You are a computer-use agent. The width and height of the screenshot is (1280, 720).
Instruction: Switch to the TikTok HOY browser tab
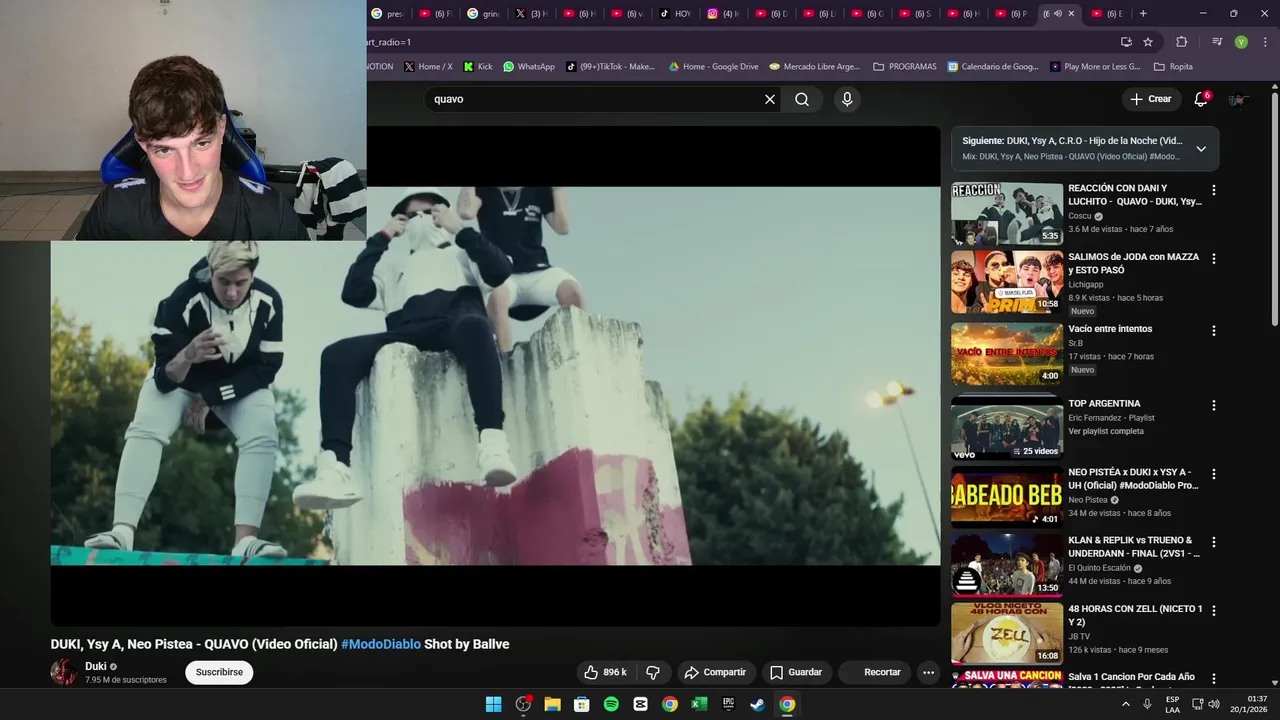(676, 13)
